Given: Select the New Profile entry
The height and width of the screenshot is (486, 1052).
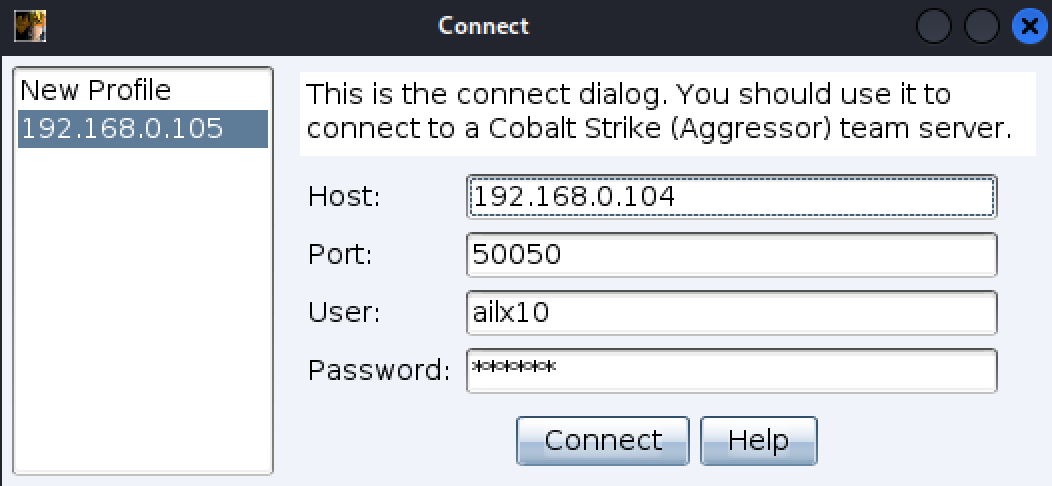Looking at the screenshot, I should pyautogui.click(x=96, y=91).
